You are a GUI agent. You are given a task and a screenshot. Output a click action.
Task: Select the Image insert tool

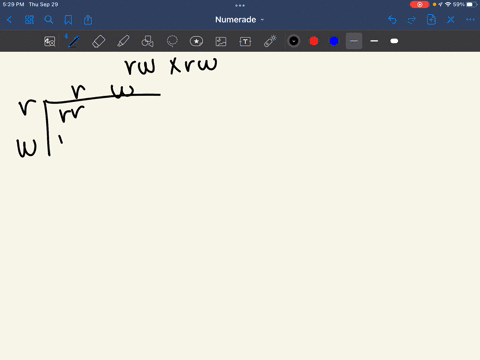coord(221,41)
